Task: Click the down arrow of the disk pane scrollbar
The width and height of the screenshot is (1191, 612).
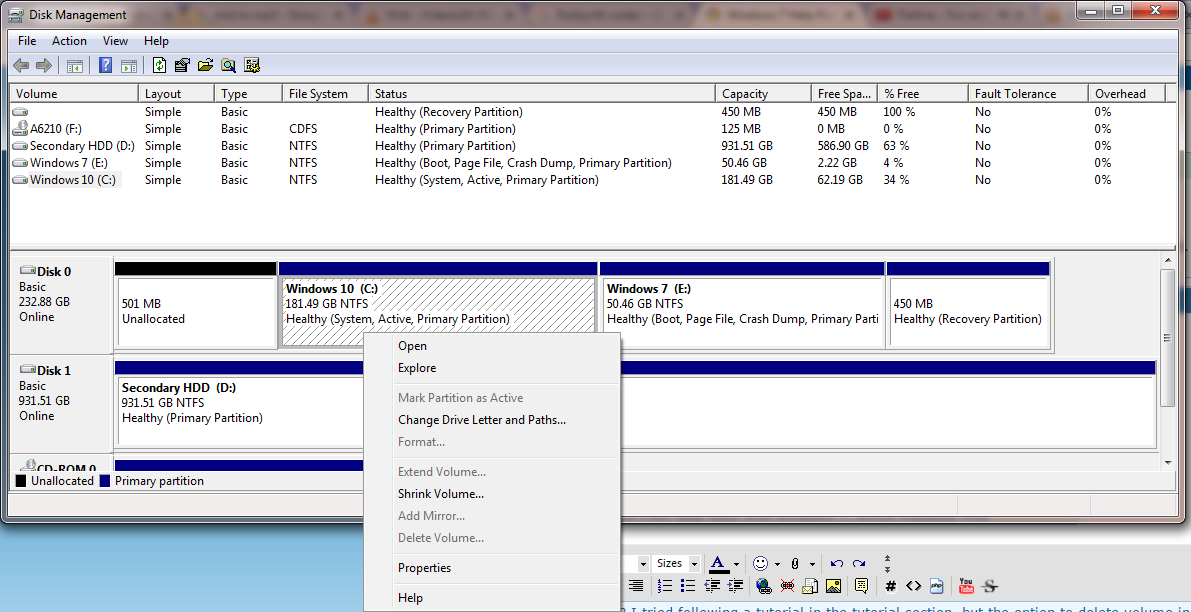Action: point(1168,462)
